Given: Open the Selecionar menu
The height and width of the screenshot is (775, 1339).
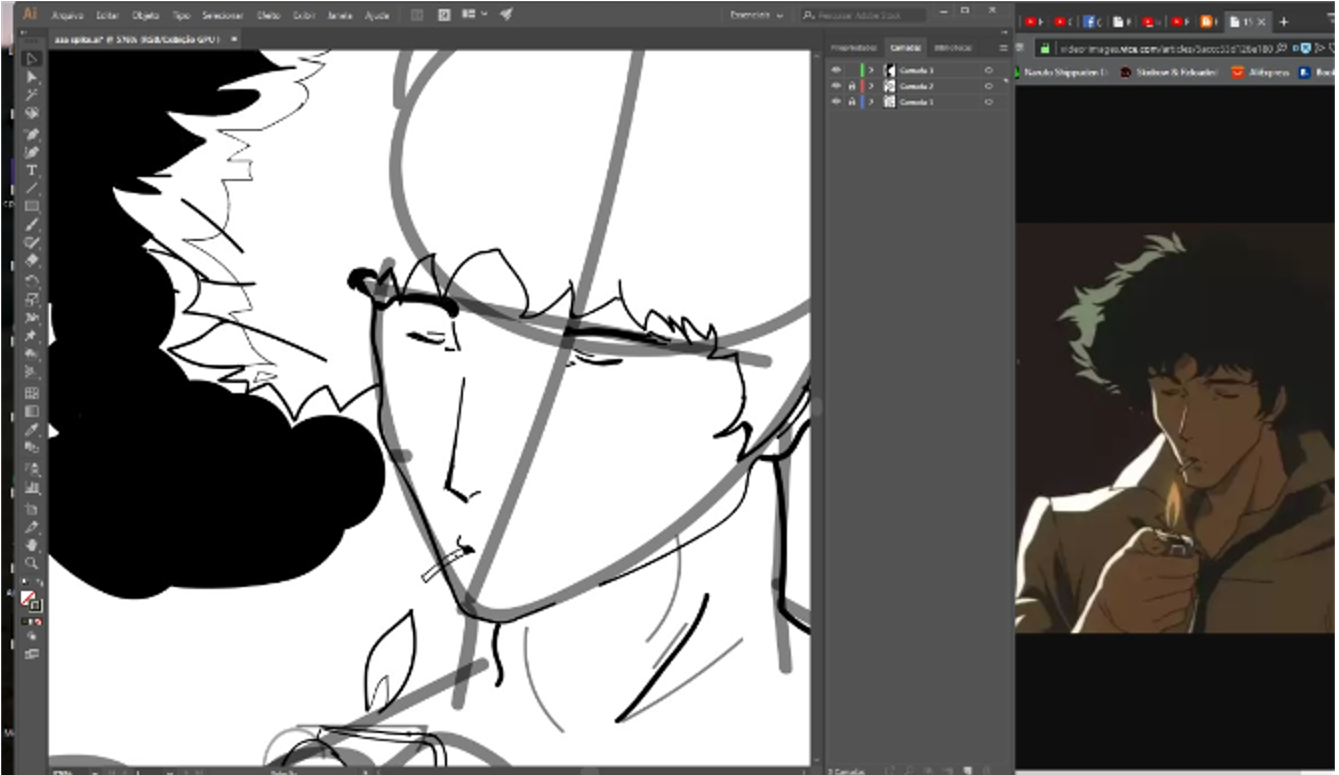Looking at the screenshot, I should (x=222, y=16).
